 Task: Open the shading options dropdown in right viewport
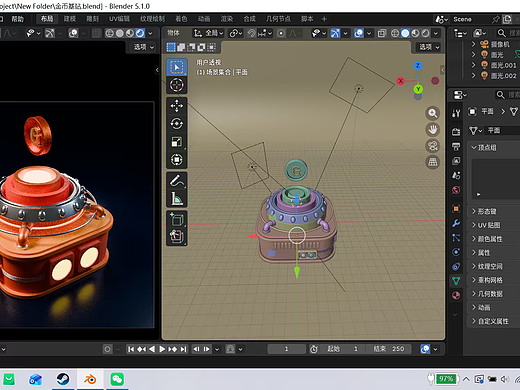click(x=436, y=33)
